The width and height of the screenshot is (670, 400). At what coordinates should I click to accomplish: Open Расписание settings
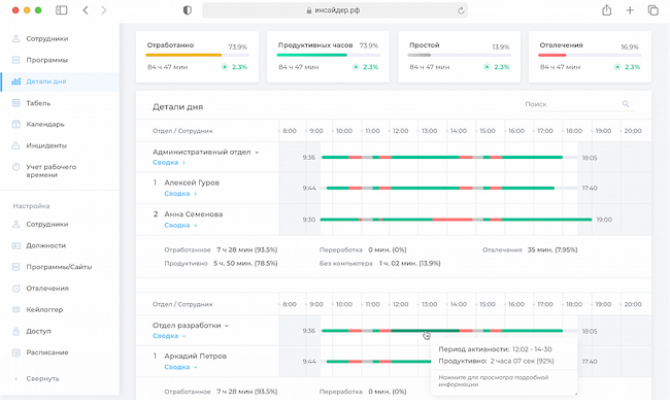point(47,352)
